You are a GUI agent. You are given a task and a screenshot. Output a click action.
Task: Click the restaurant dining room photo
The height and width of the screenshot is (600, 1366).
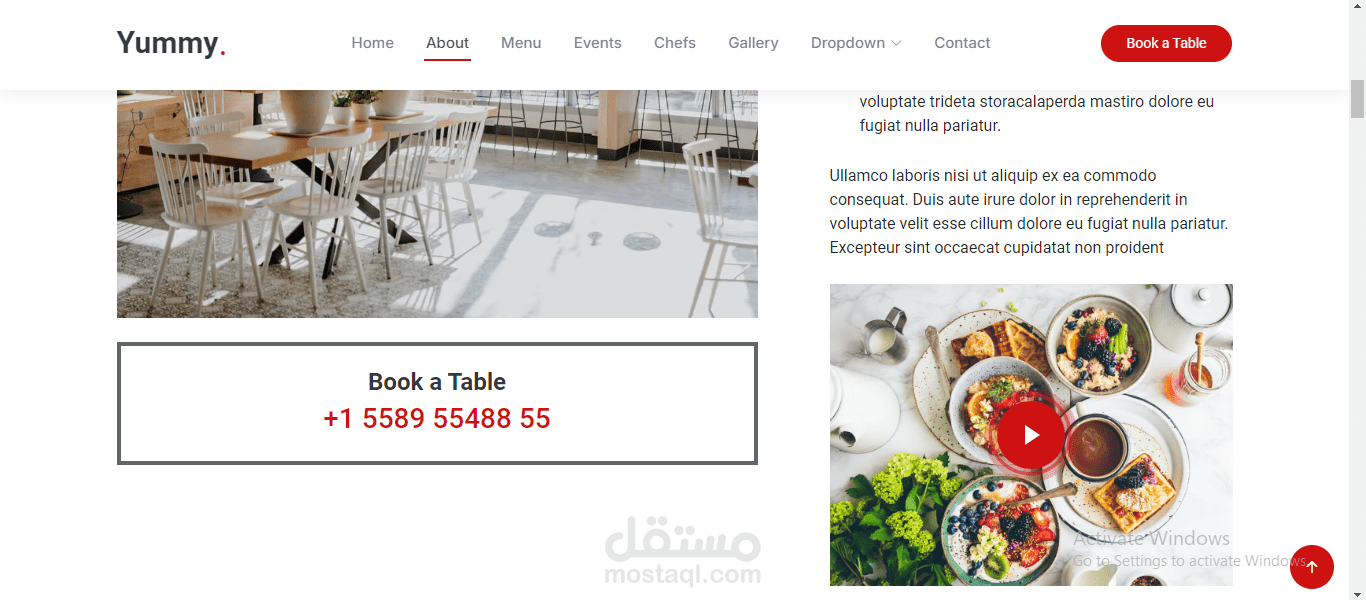click(x=437, y=204)
